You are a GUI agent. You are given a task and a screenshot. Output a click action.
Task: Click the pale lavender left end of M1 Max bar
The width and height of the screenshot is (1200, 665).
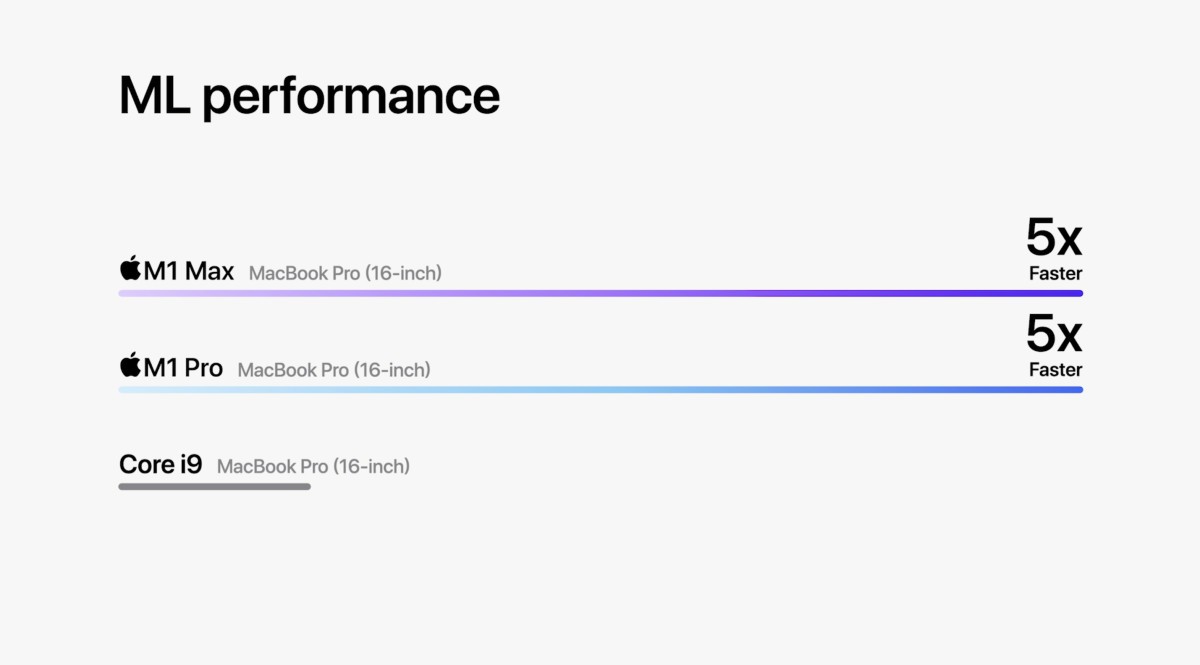click(x=130, y=293)
